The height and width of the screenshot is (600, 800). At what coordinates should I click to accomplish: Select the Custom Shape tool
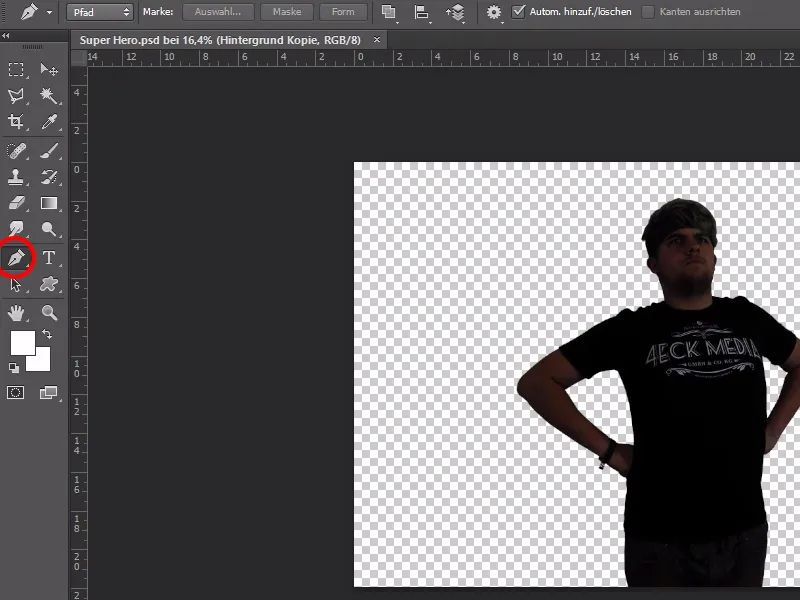point(48,284)
